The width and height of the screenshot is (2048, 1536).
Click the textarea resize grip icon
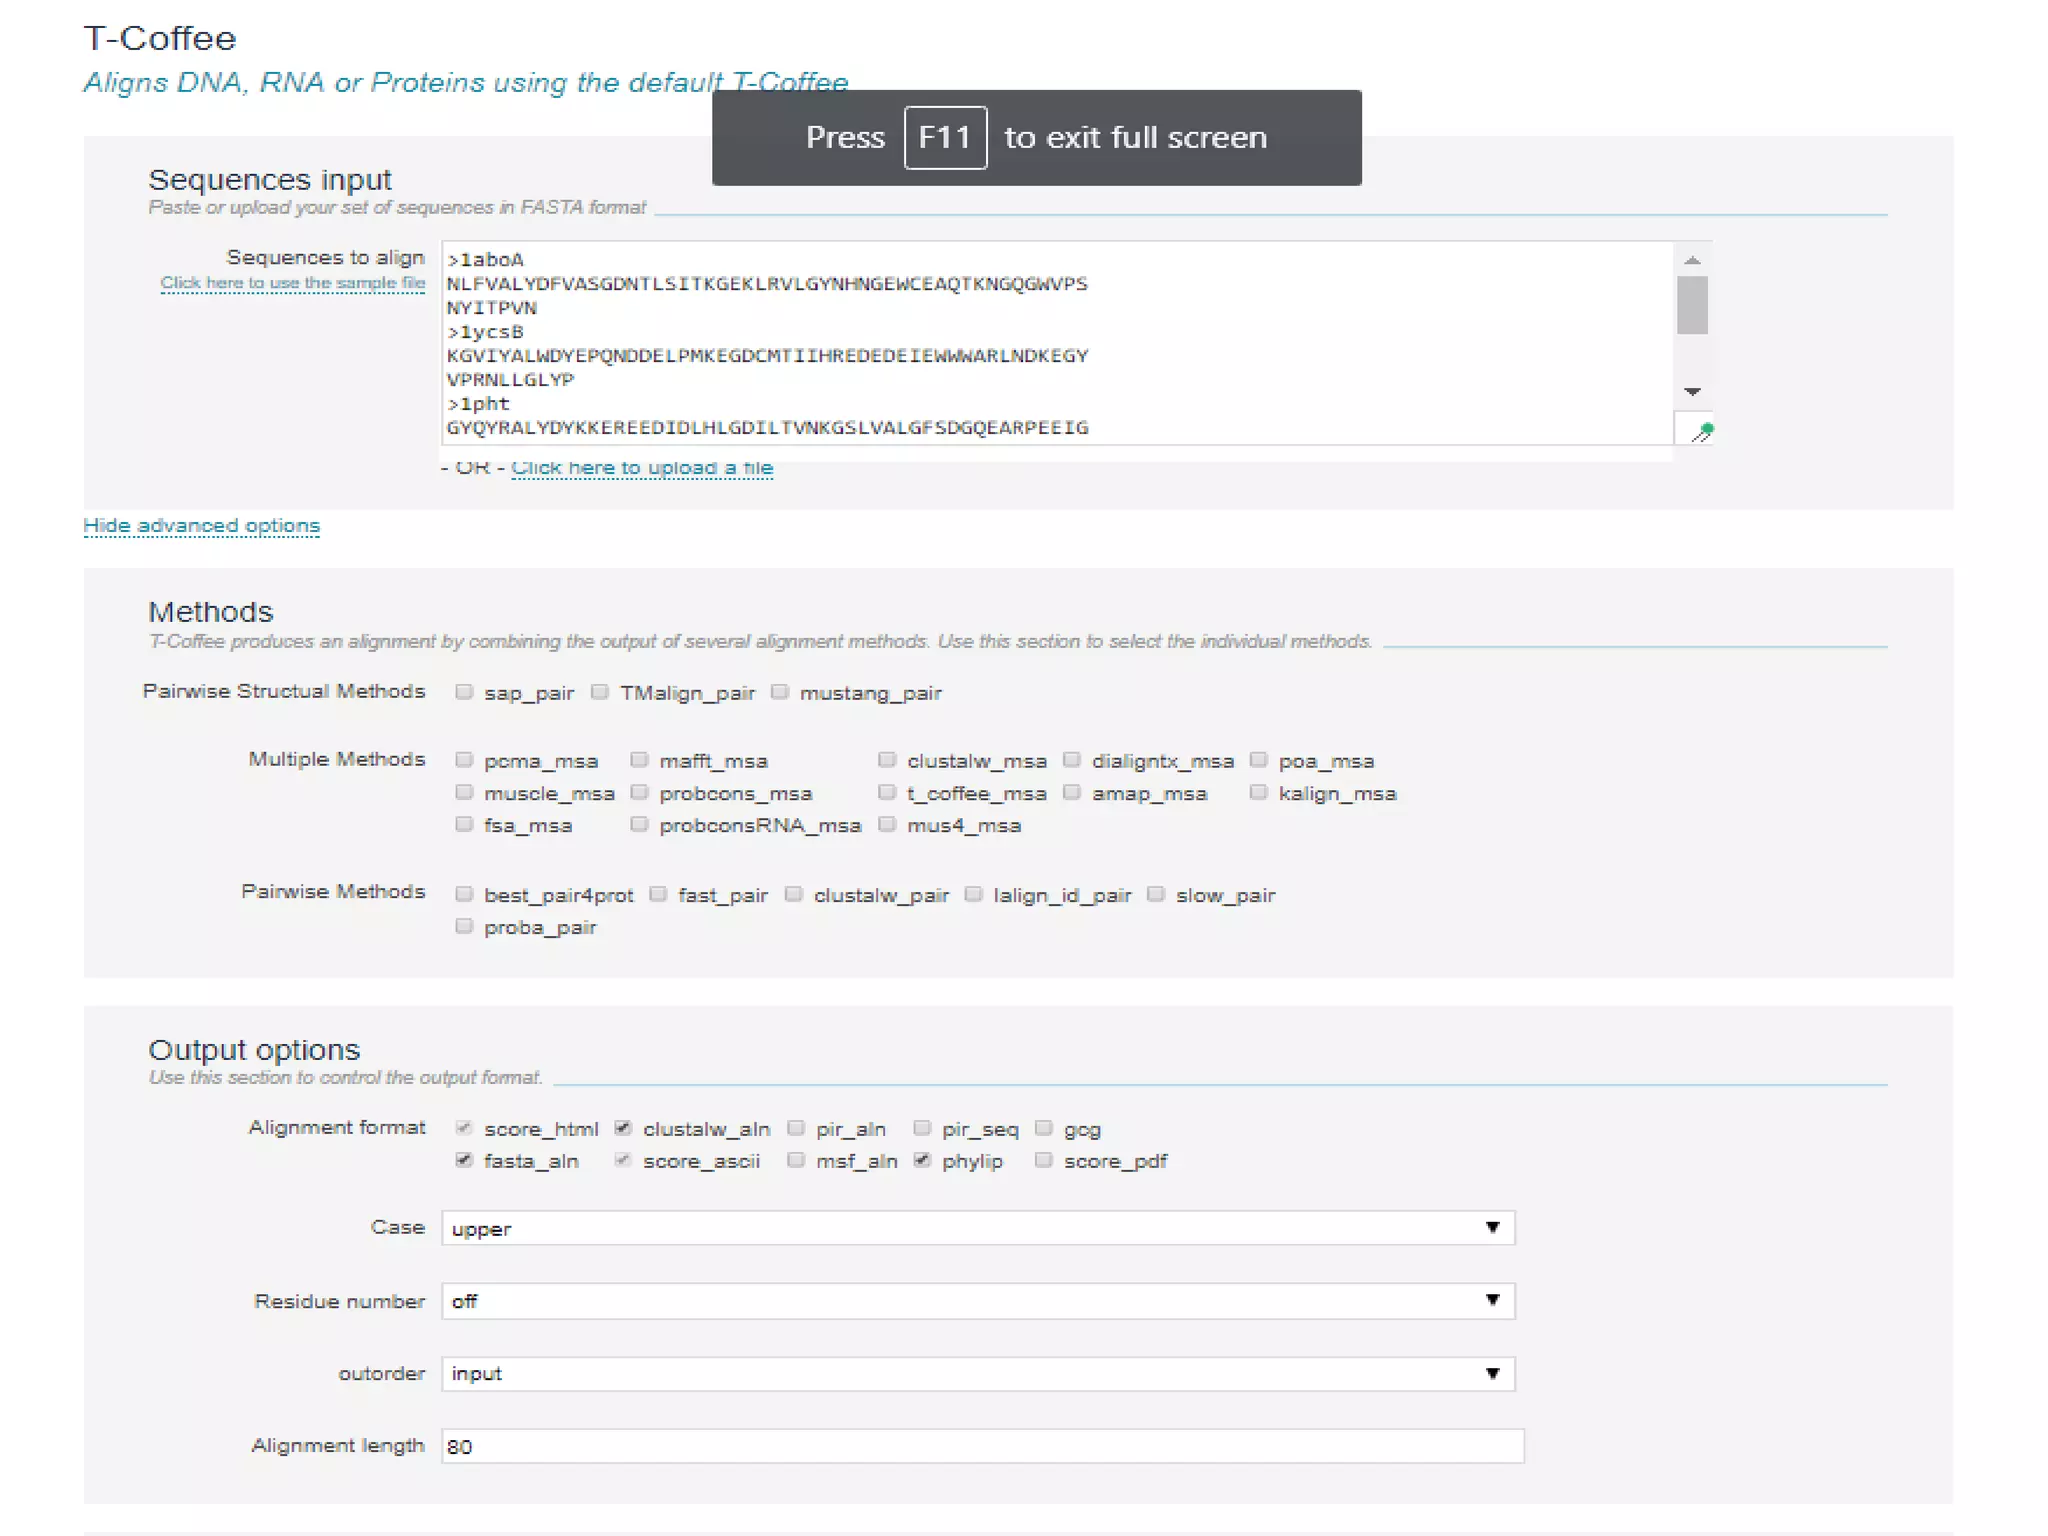tap(1702, 432)
